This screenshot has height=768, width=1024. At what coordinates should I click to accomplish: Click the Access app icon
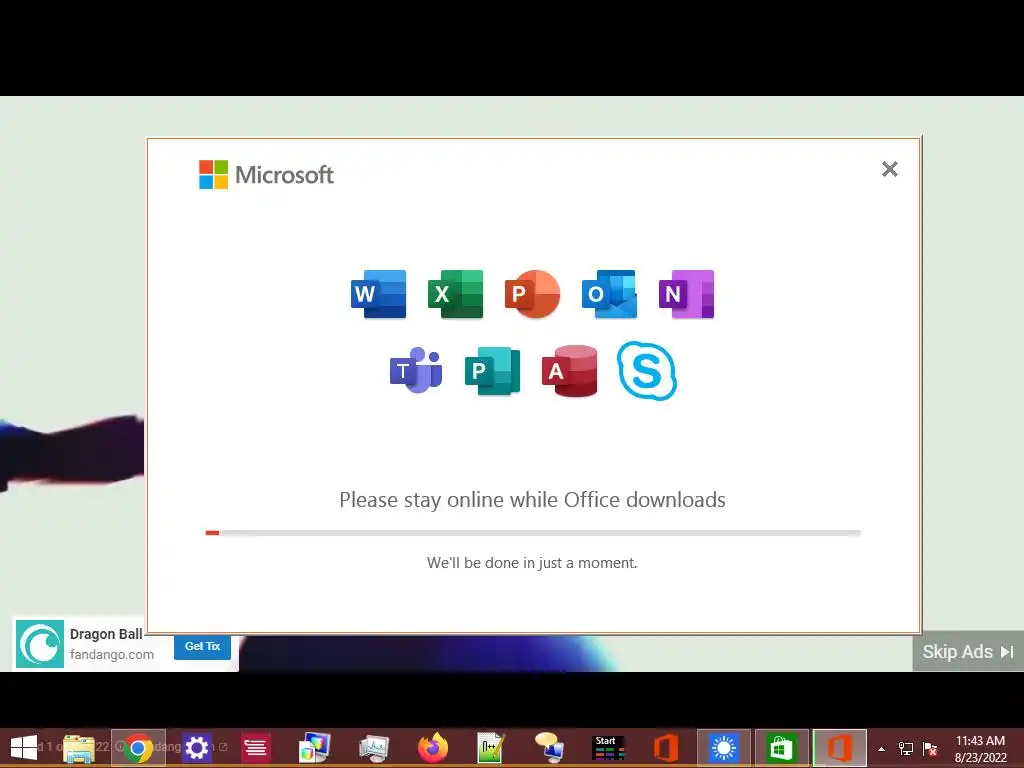point(569,371)
